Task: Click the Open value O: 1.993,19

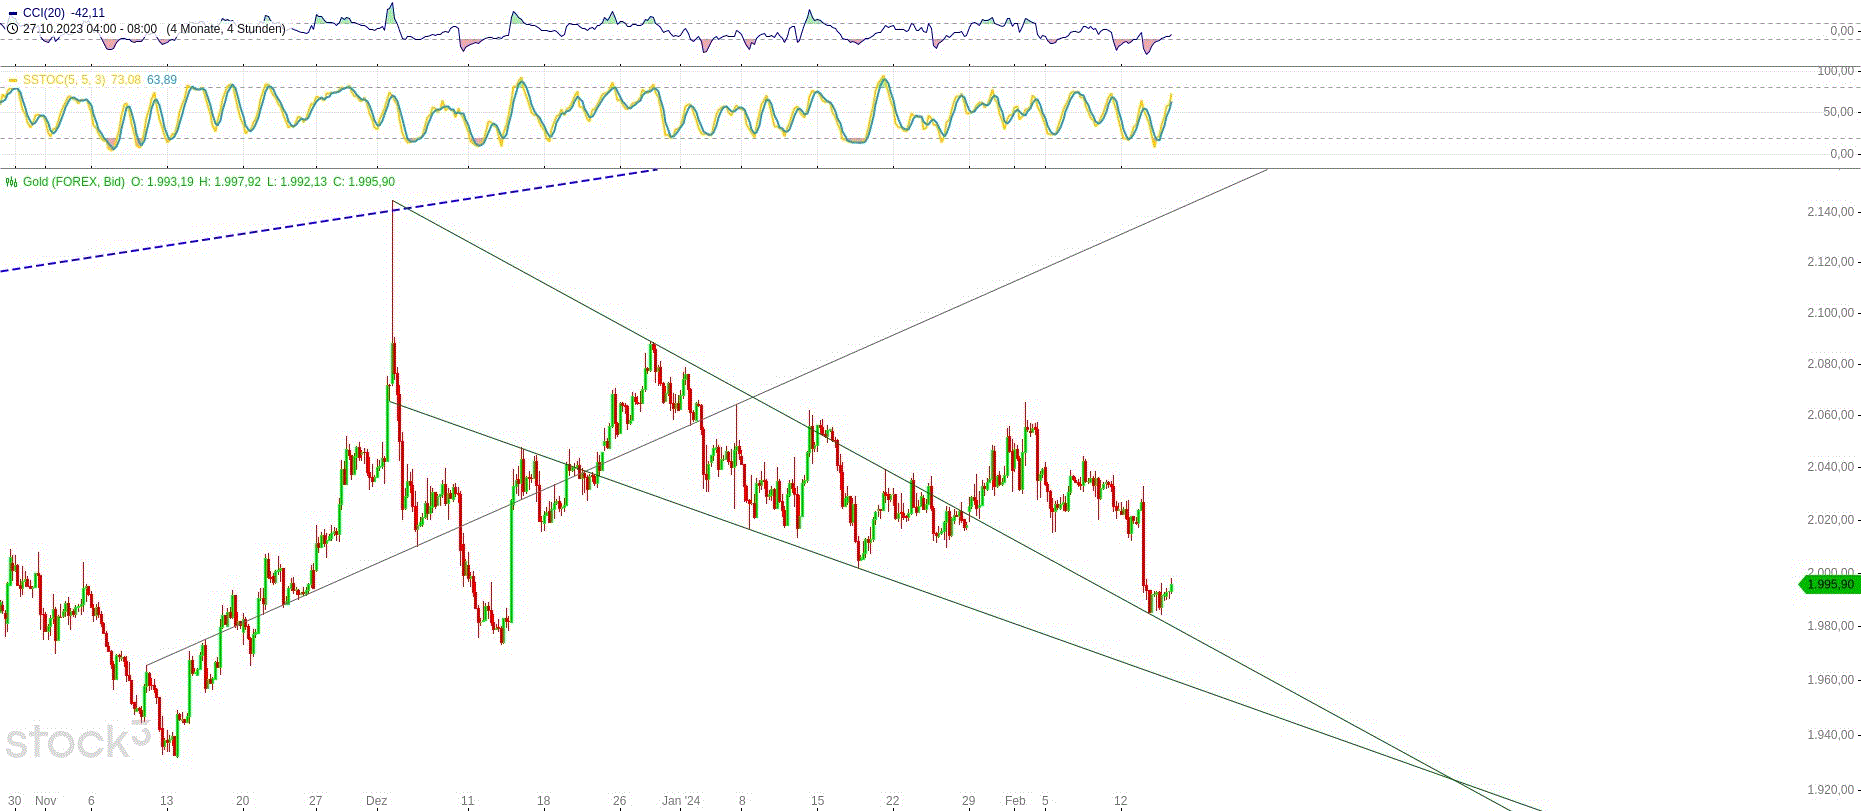Action: point(163,182)
